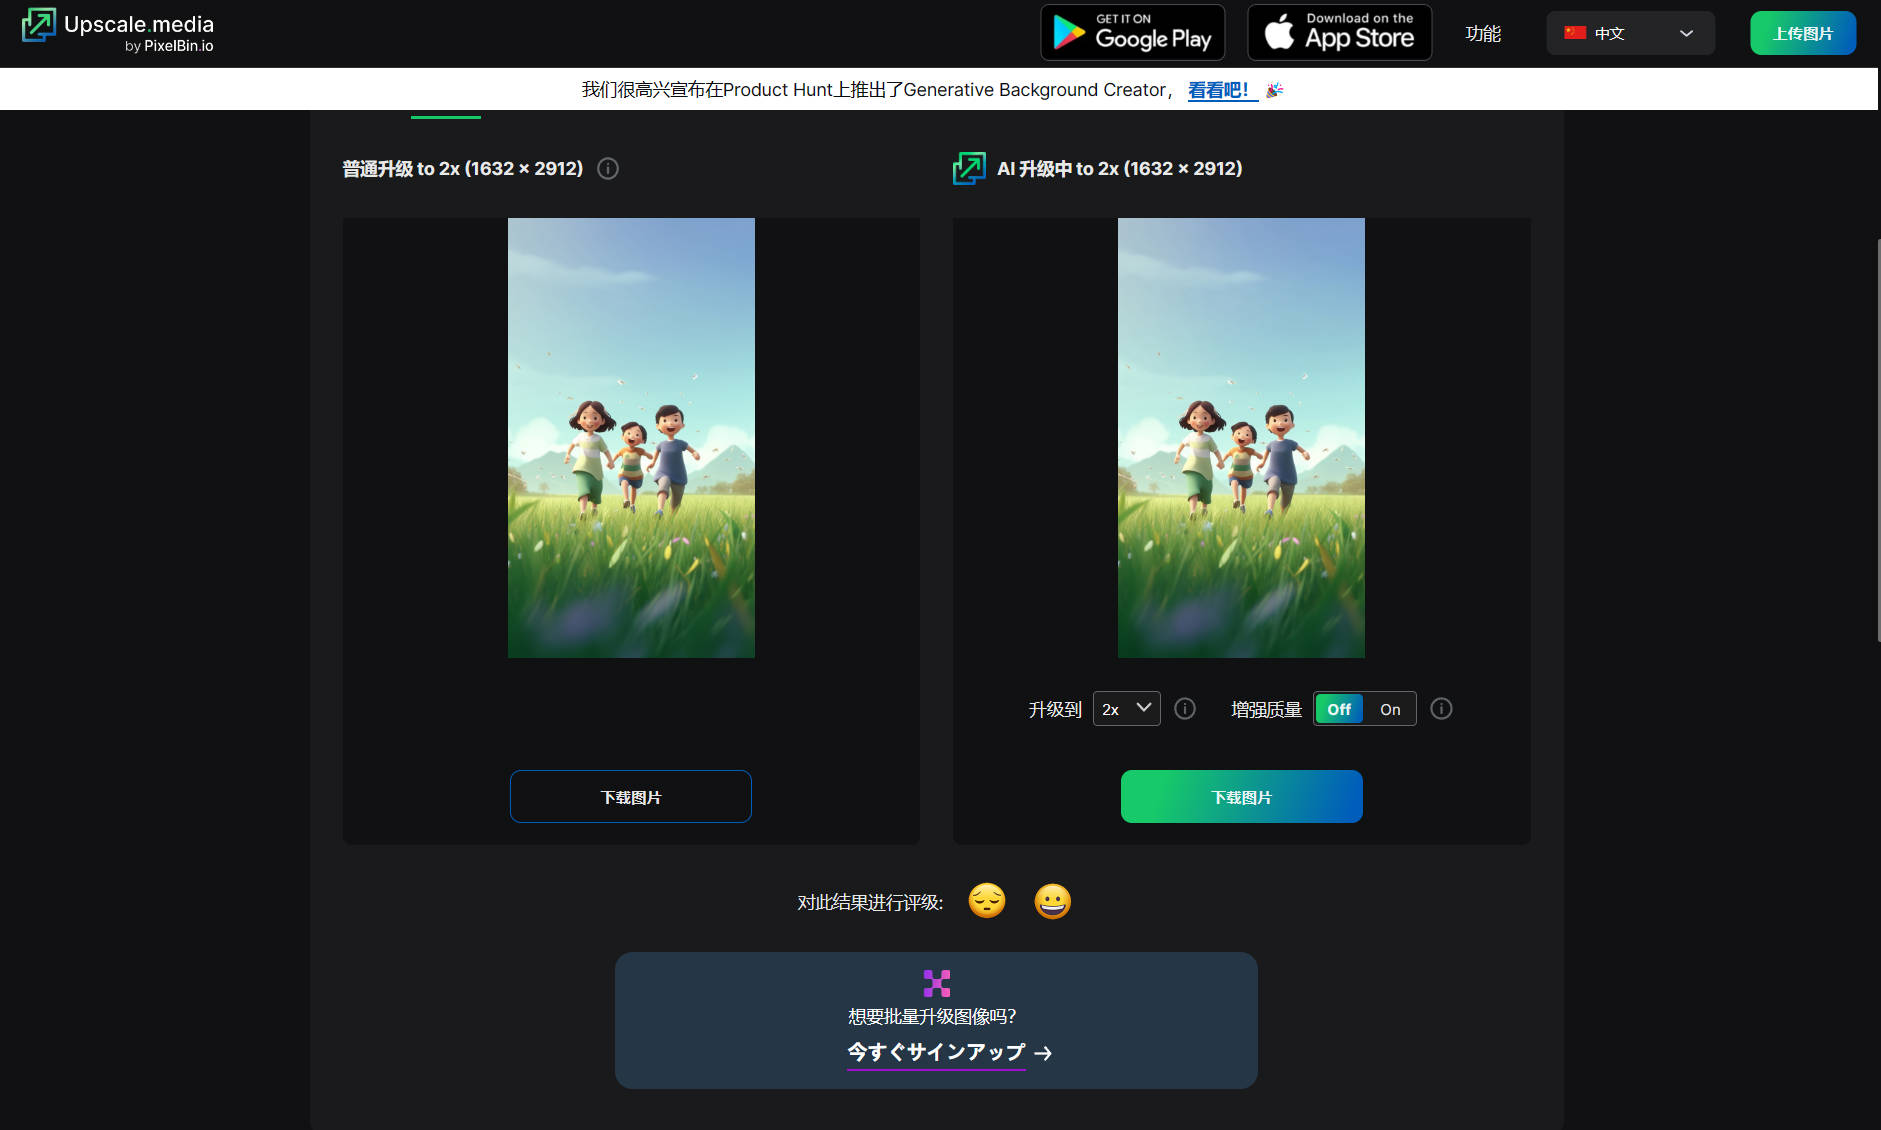Rate result with the happy grinning emoji
Screen dimensions: 1881x1130
1052,901
